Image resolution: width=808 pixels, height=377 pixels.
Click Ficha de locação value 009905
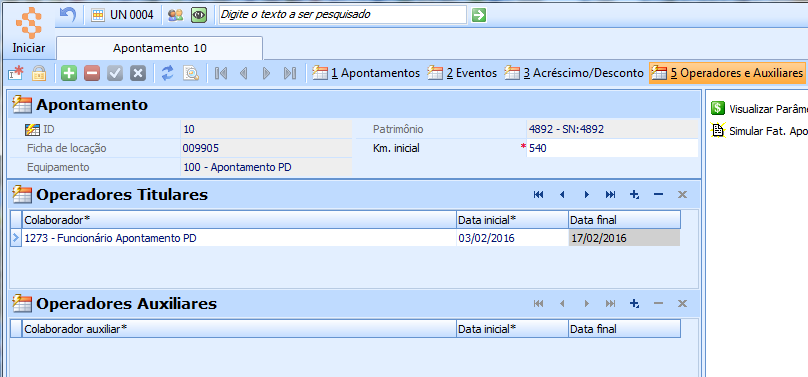[x=266, y=148]
